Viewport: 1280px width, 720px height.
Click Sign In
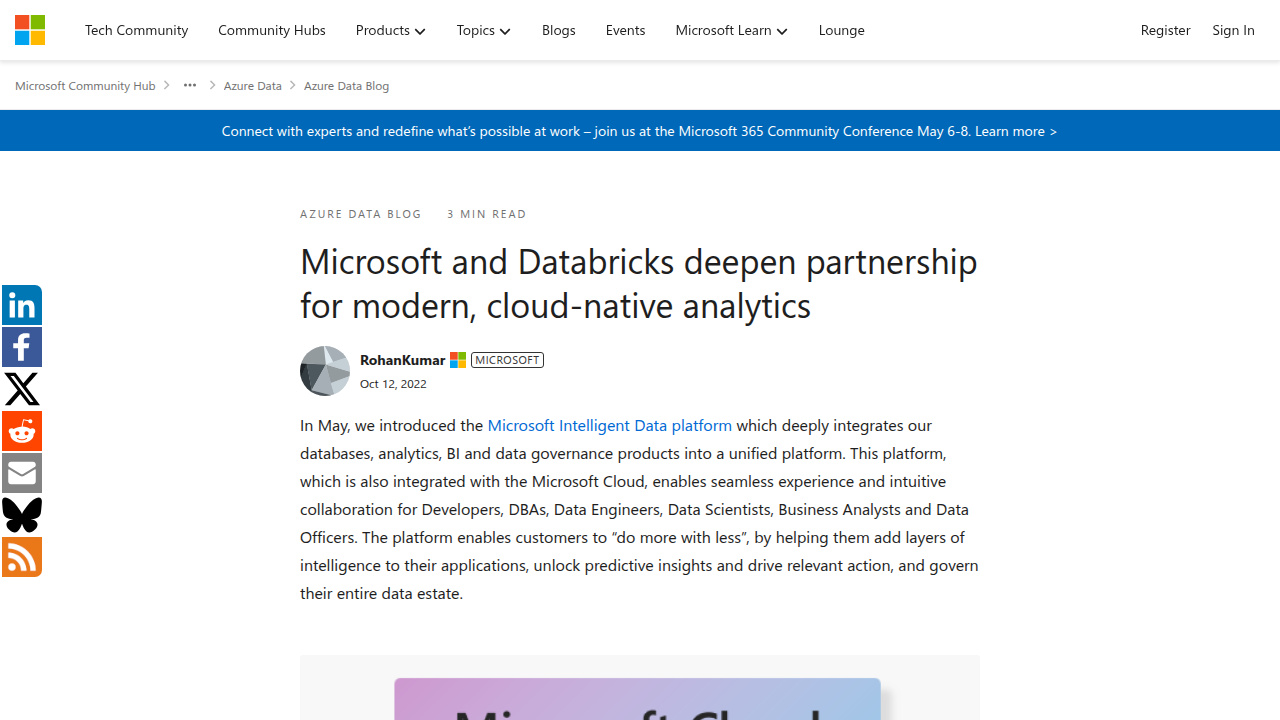pyautogui.click(x=1233, y=30)
